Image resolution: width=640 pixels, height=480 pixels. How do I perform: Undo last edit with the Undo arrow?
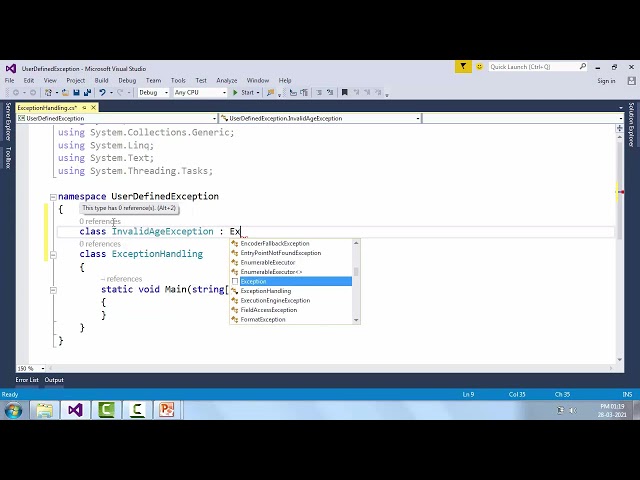(x=102, y=93)
